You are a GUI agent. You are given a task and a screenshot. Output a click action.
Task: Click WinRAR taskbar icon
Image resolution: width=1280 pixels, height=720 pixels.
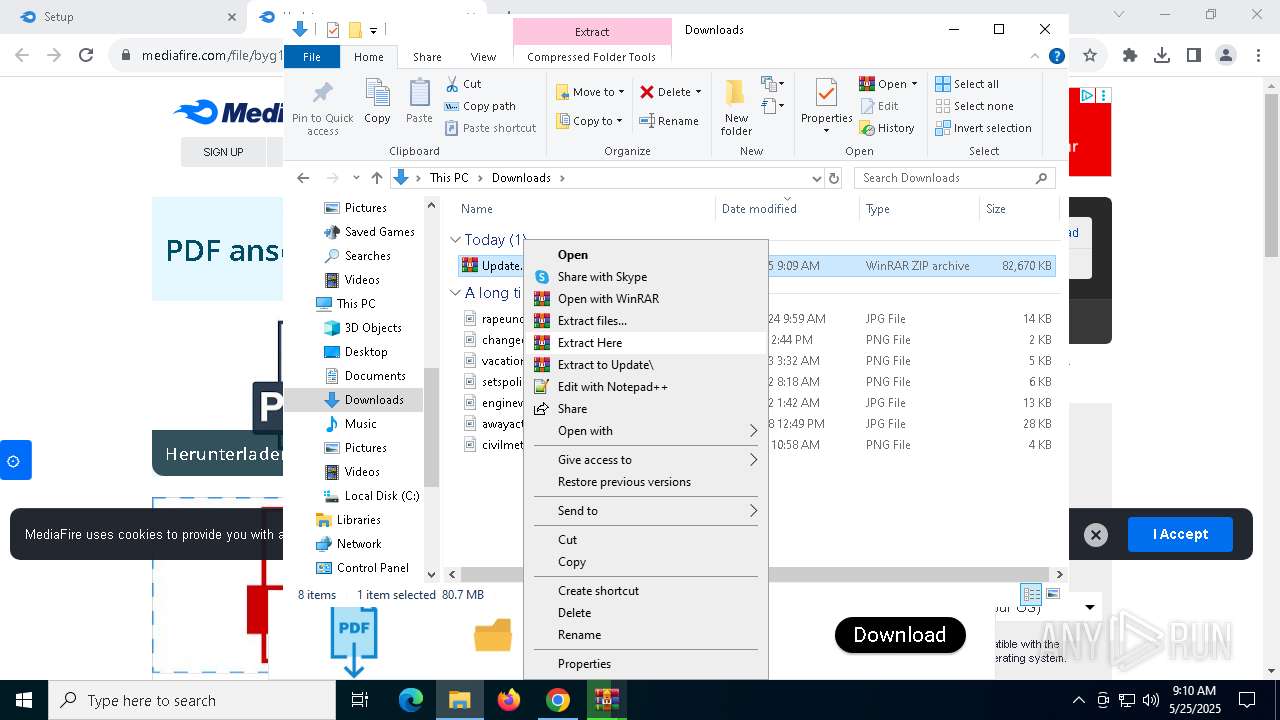pyautogui.click(x=606, y=700)
